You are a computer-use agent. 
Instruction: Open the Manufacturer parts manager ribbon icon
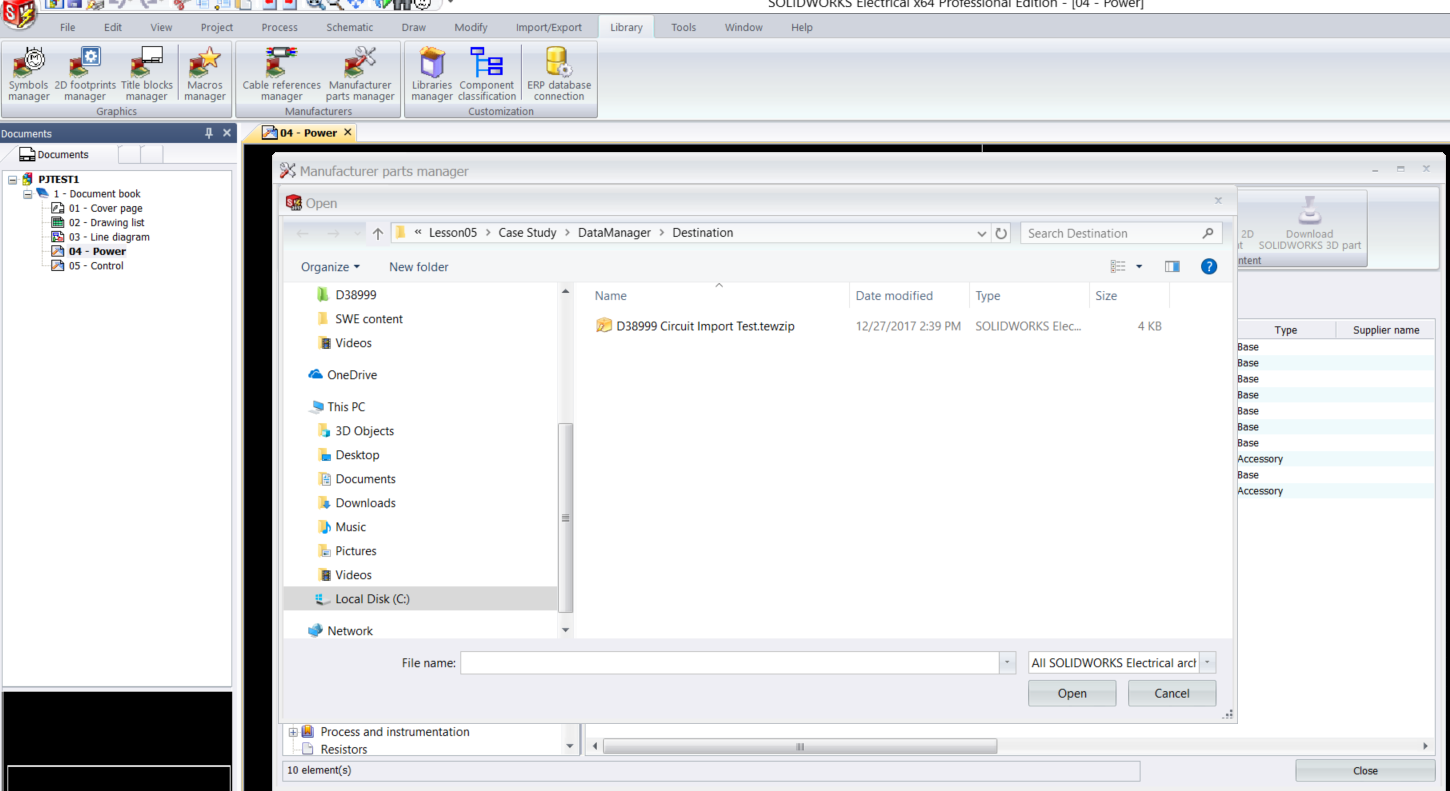360,74
